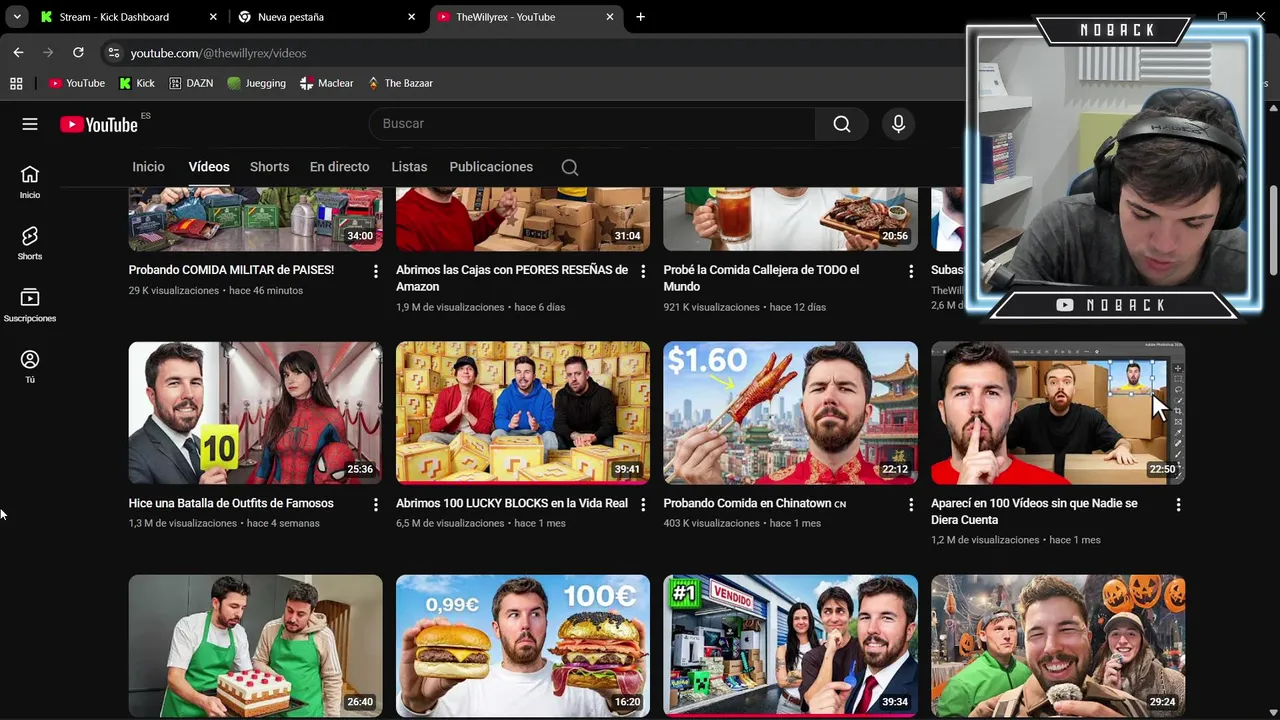Open options for Comida Callejera video

pyautogui.click(x=911, y=271)
